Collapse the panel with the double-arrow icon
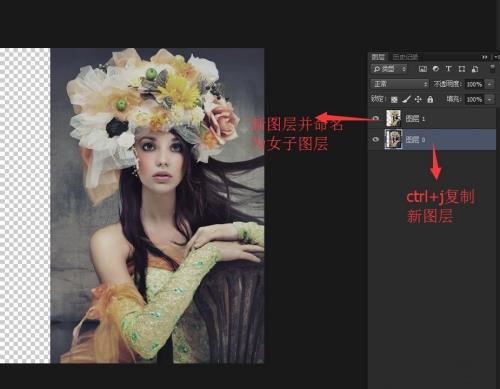The width and height of the screenshot is (500, 389). (x=485, y=57)
